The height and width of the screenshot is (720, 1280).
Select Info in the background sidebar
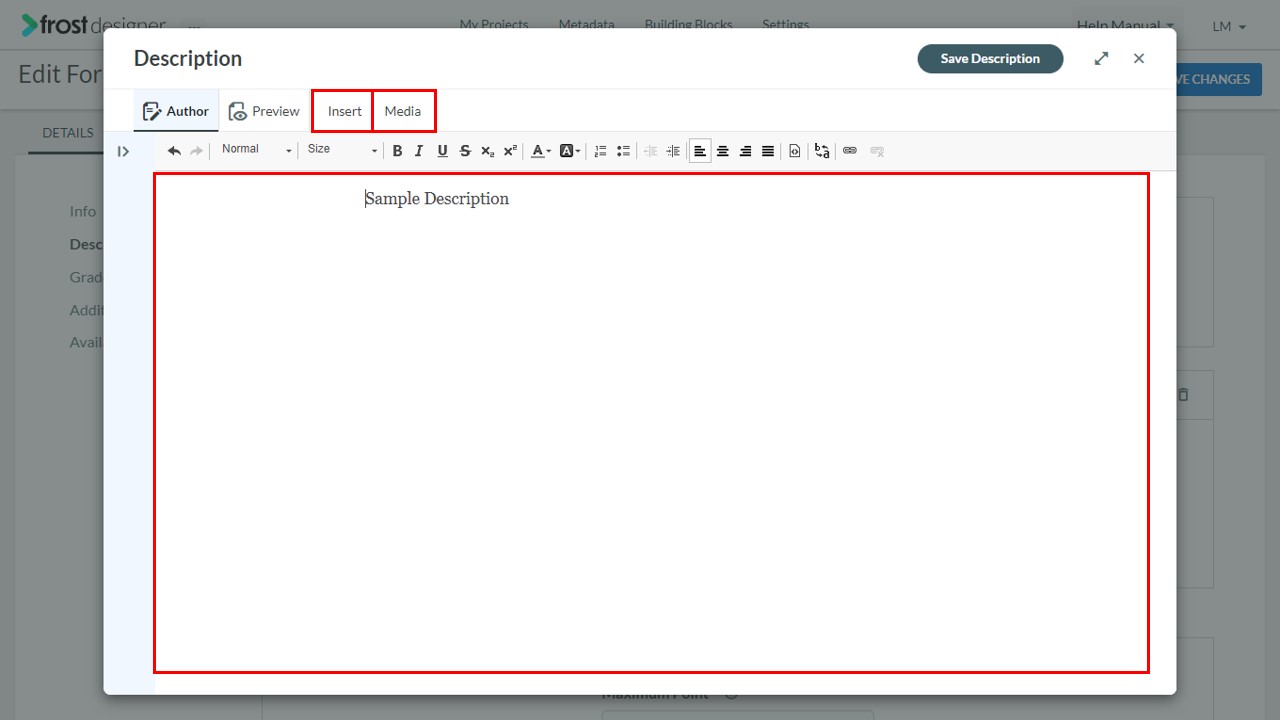click(x=83, y=211)
